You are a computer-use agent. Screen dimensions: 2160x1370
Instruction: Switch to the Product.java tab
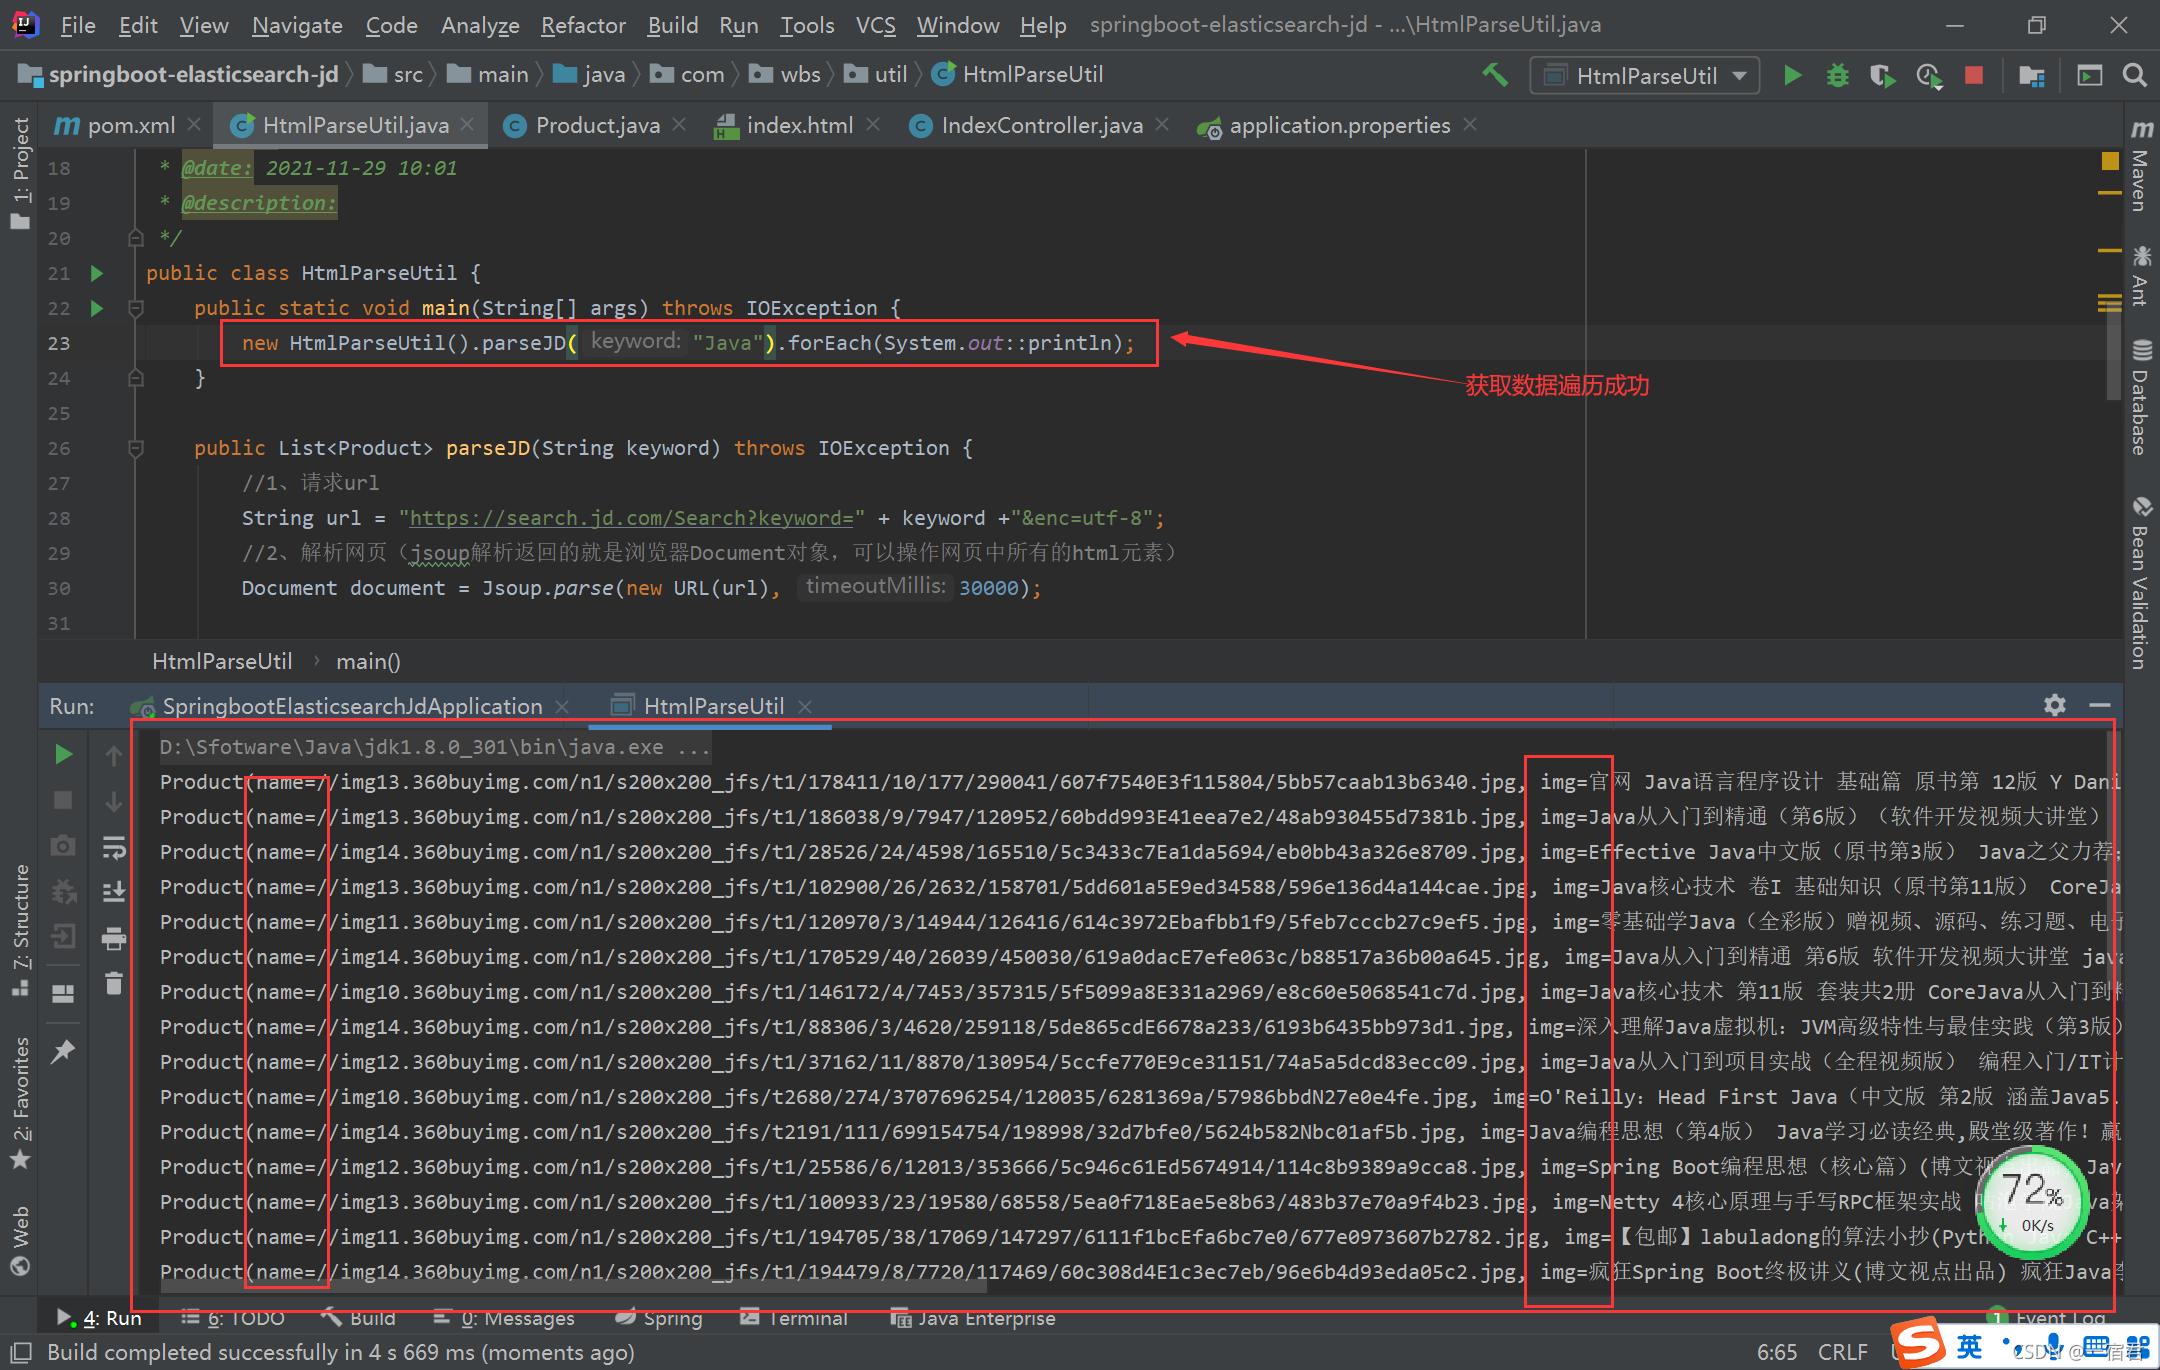(x=597, y=126)
